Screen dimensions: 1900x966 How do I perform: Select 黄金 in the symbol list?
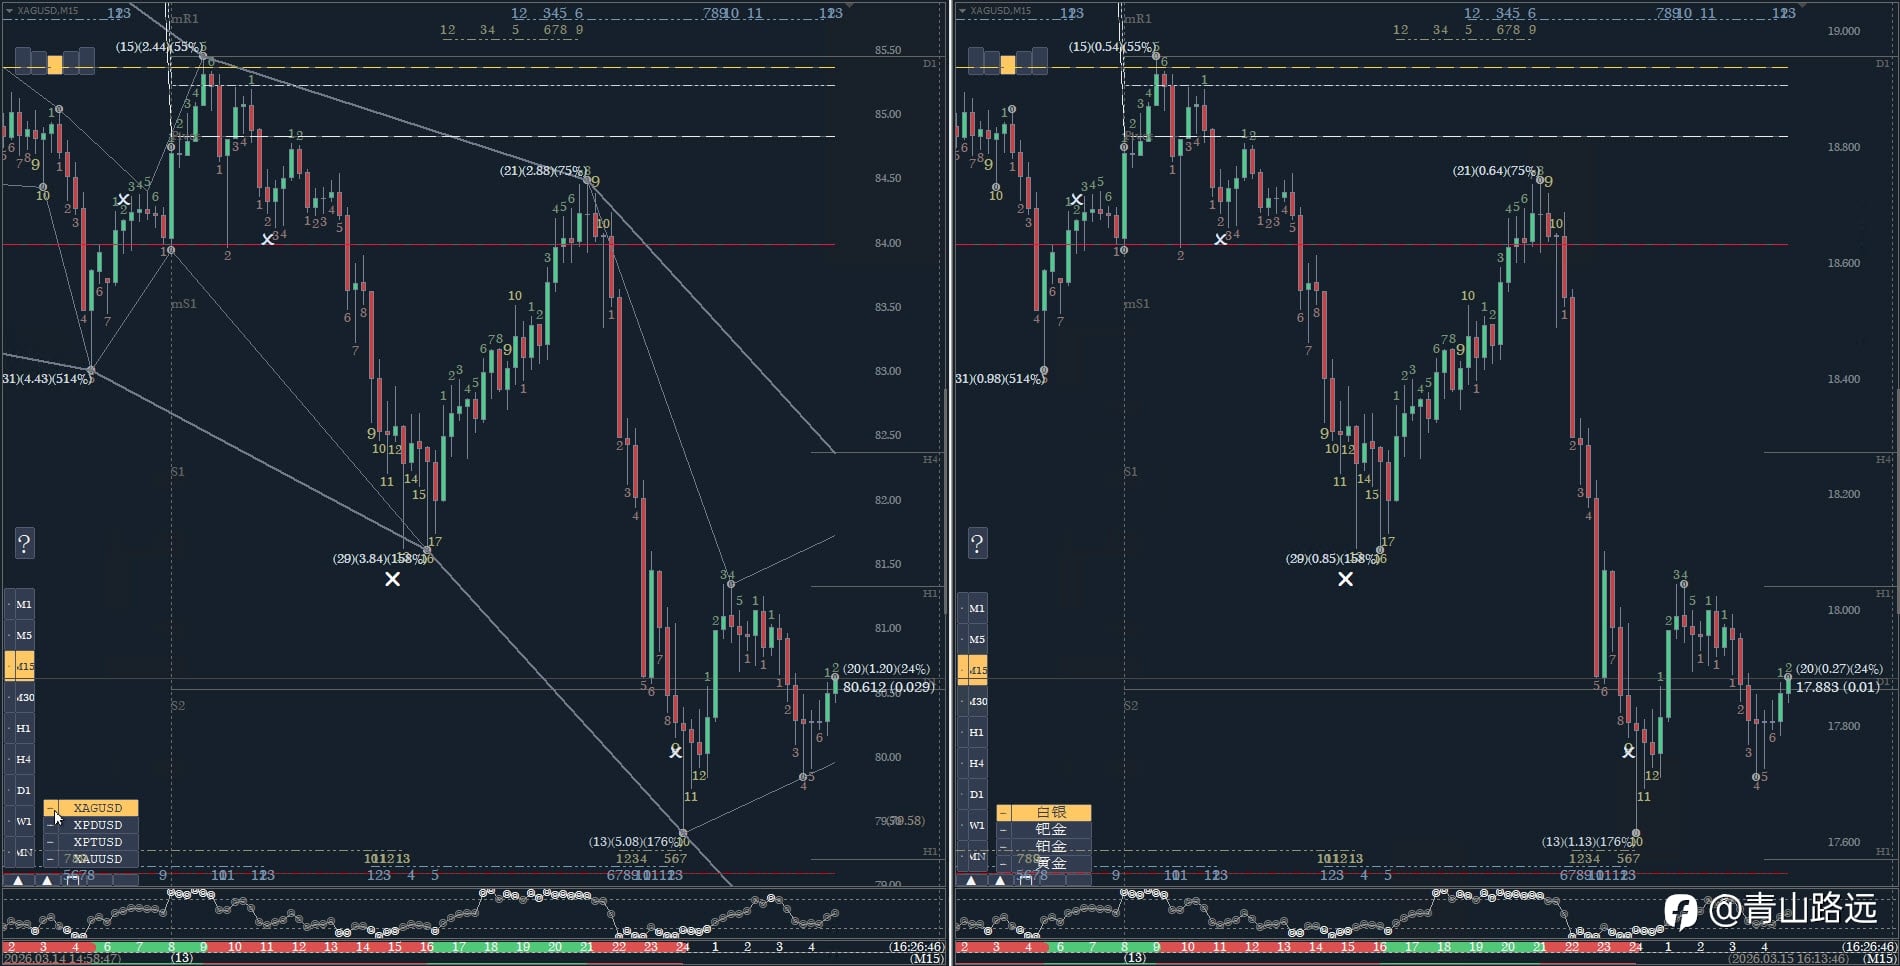[1051, 864]
